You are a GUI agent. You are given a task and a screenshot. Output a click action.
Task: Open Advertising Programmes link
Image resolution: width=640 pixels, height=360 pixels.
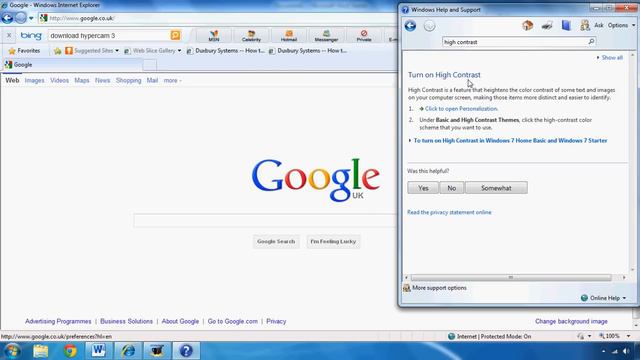click(x=58, y=321)
